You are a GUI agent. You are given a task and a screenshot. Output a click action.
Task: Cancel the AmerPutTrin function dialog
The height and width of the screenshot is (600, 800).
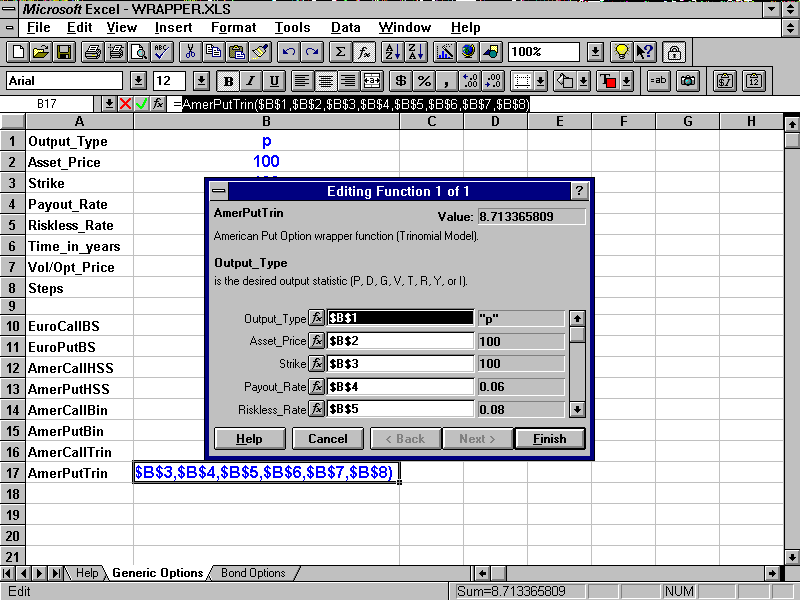(x=328, y=438)
